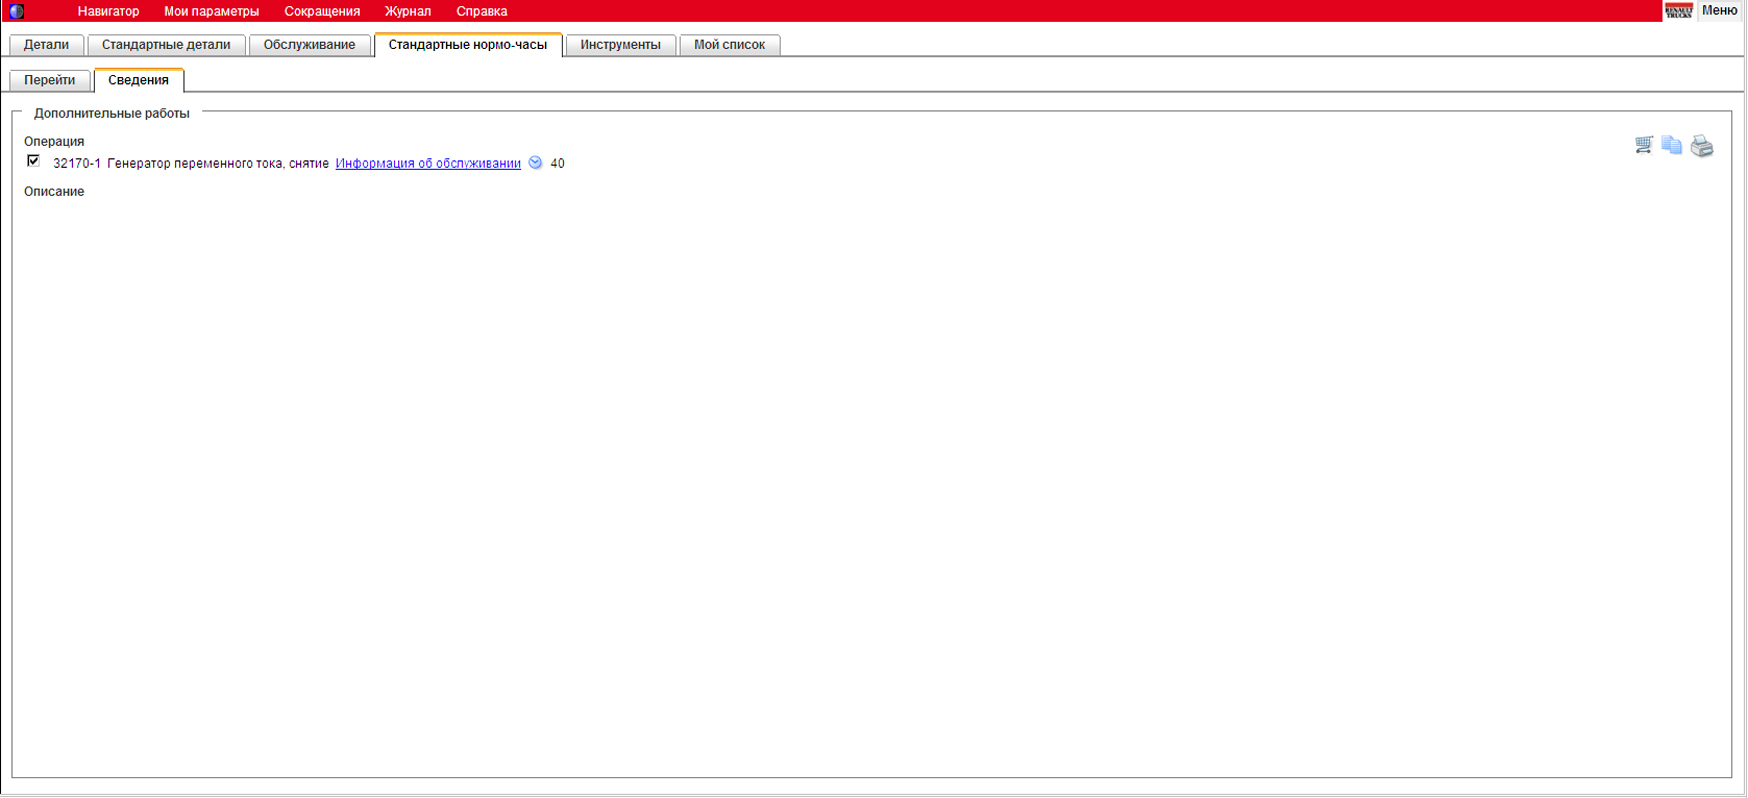Image resolution: width=1748 pixels, height=798 pixels.
Task: Open the Журнал menu
Action: click(x=407, y=11)
